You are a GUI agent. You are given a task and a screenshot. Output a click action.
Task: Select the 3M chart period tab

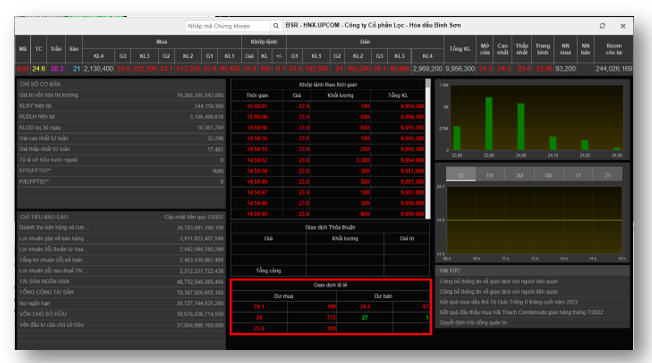coord(519,175)
